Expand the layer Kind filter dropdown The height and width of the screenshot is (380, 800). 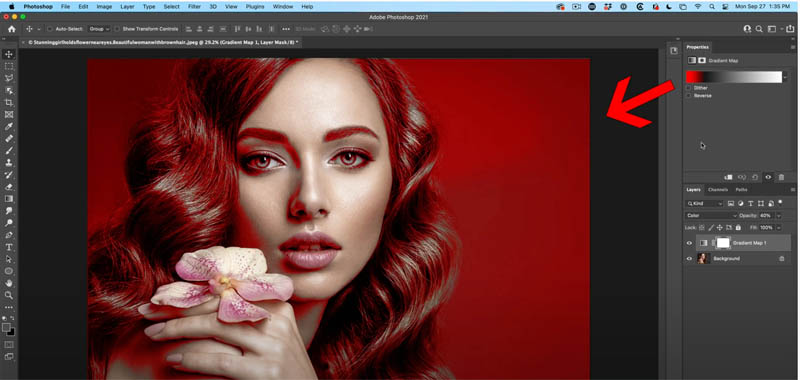click(x=705, y=204)
